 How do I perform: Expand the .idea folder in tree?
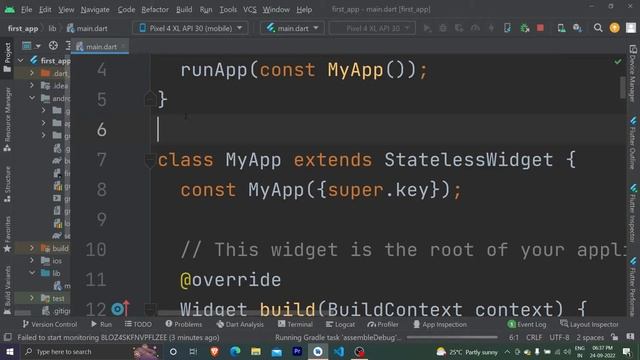pos(32,85)
